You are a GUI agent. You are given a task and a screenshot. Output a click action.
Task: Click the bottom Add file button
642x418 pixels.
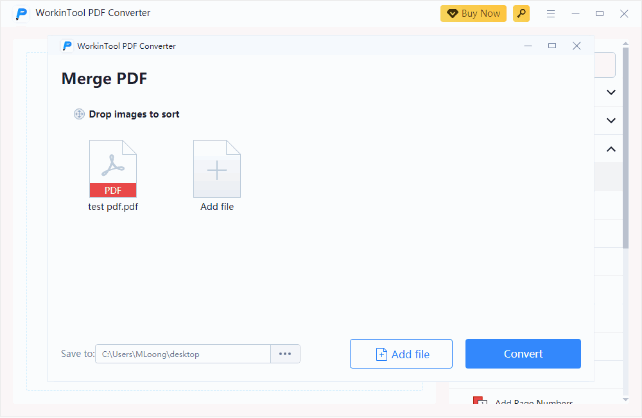coord(401,354)
